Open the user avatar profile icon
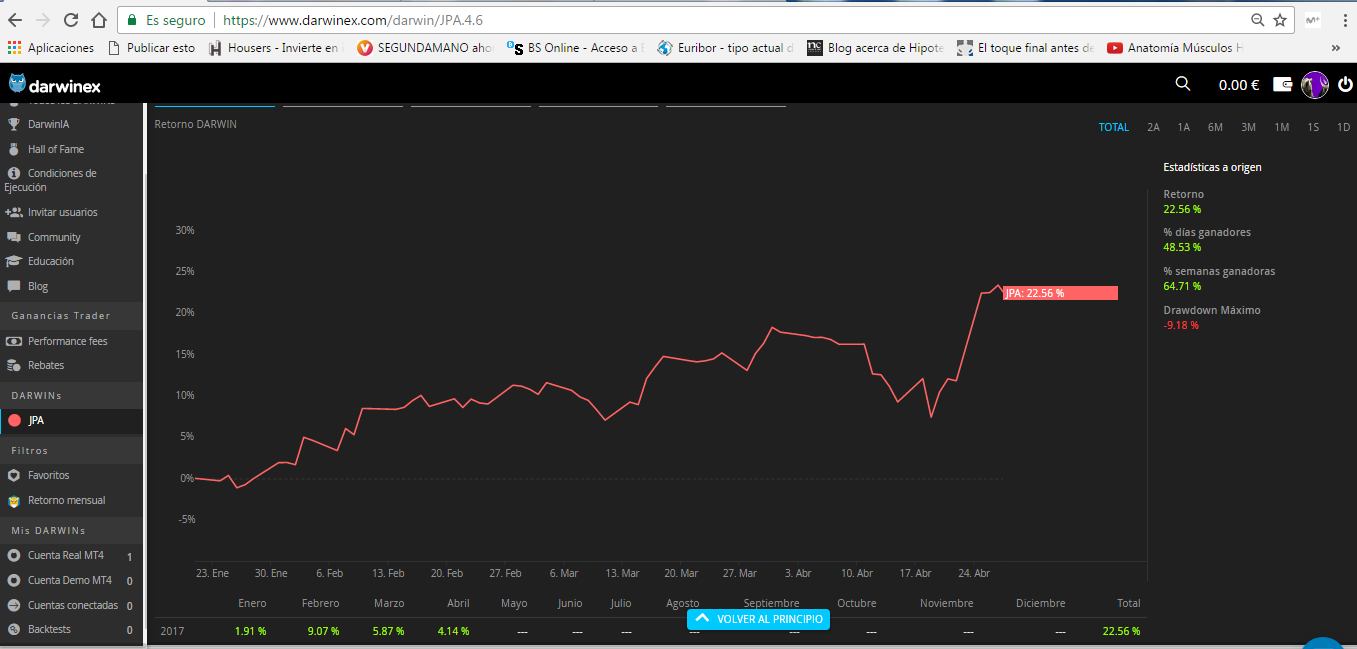Image resolution: width=1357 pixels, height=649 pixels. coord(1314,85)
